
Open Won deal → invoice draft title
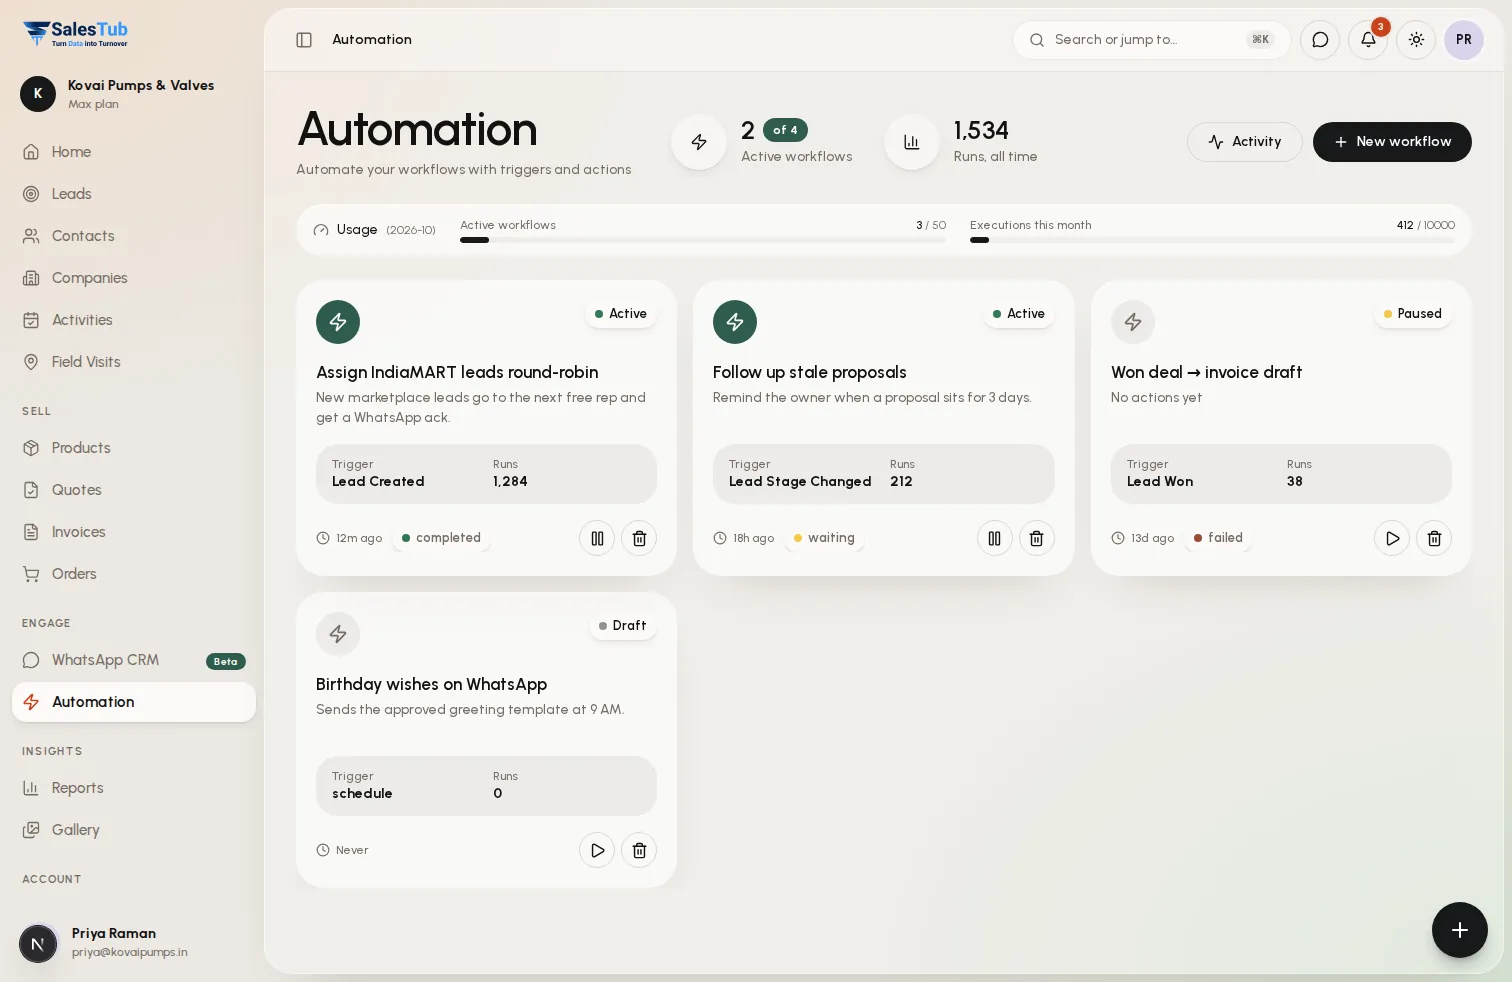tap(1206, 372)
